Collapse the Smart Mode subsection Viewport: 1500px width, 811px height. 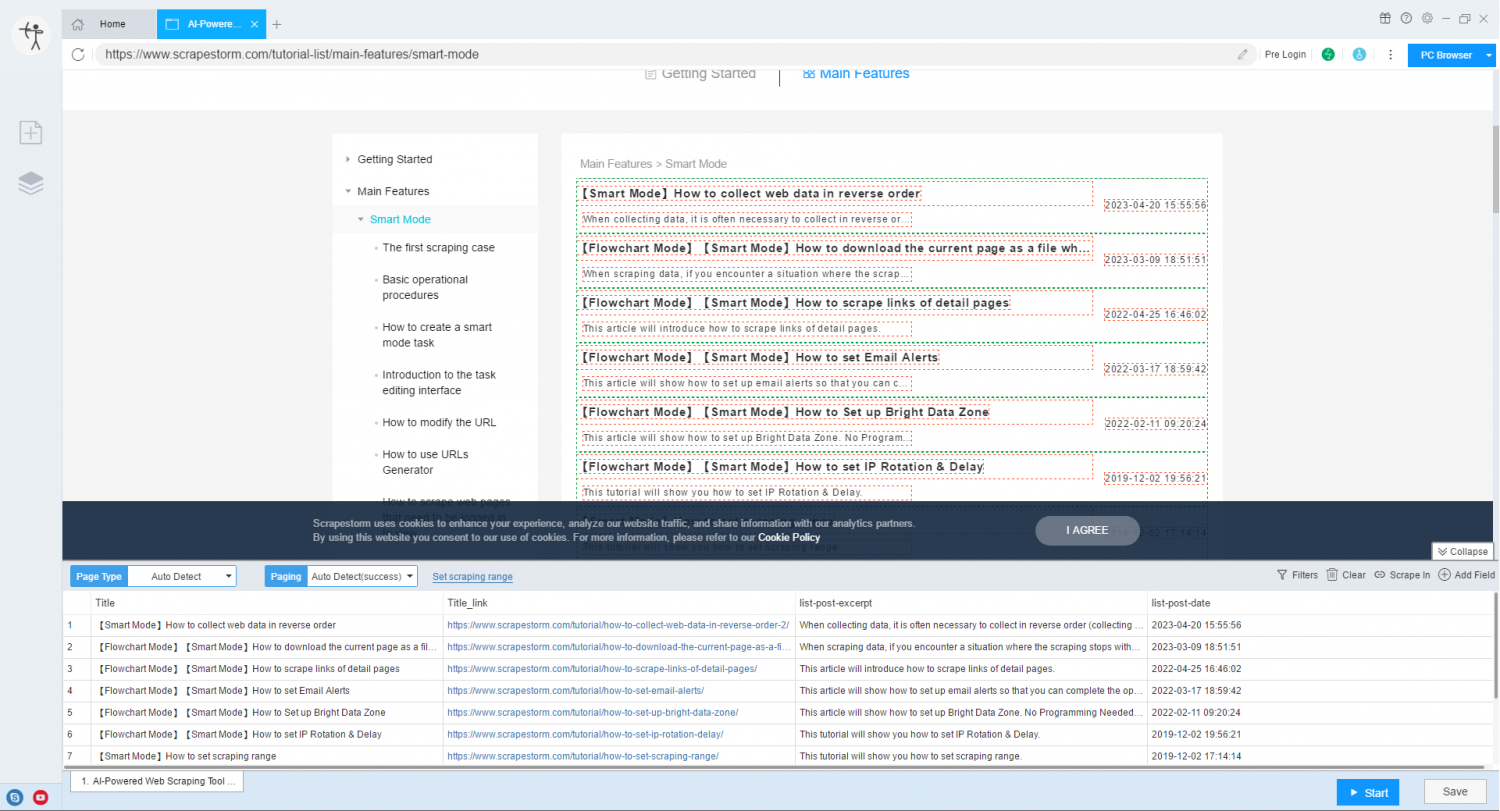tap(361, 219)
